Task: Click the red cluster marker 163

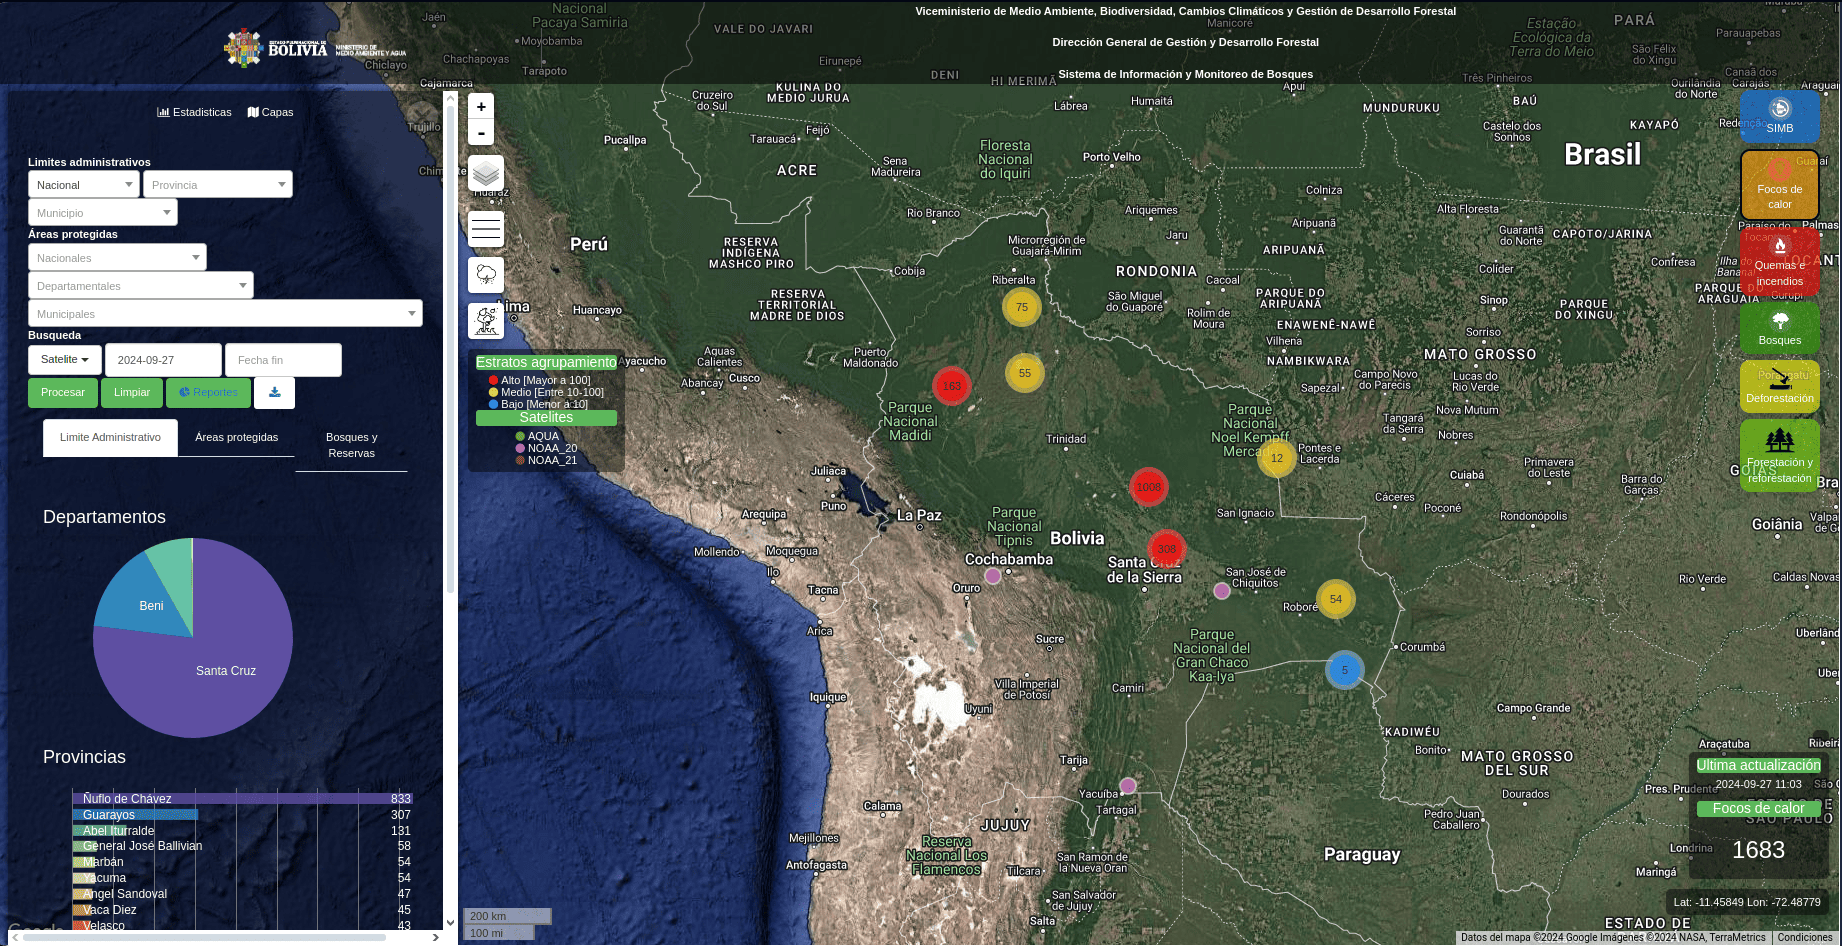Action: click(x=951, y=385)
